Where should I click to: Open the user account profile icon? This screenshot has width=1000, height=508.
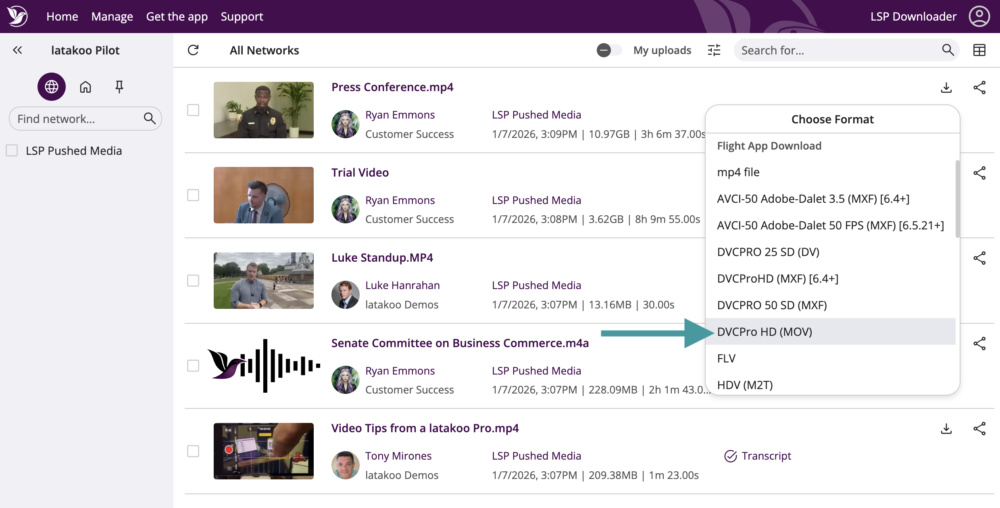(x=979, y=16)
